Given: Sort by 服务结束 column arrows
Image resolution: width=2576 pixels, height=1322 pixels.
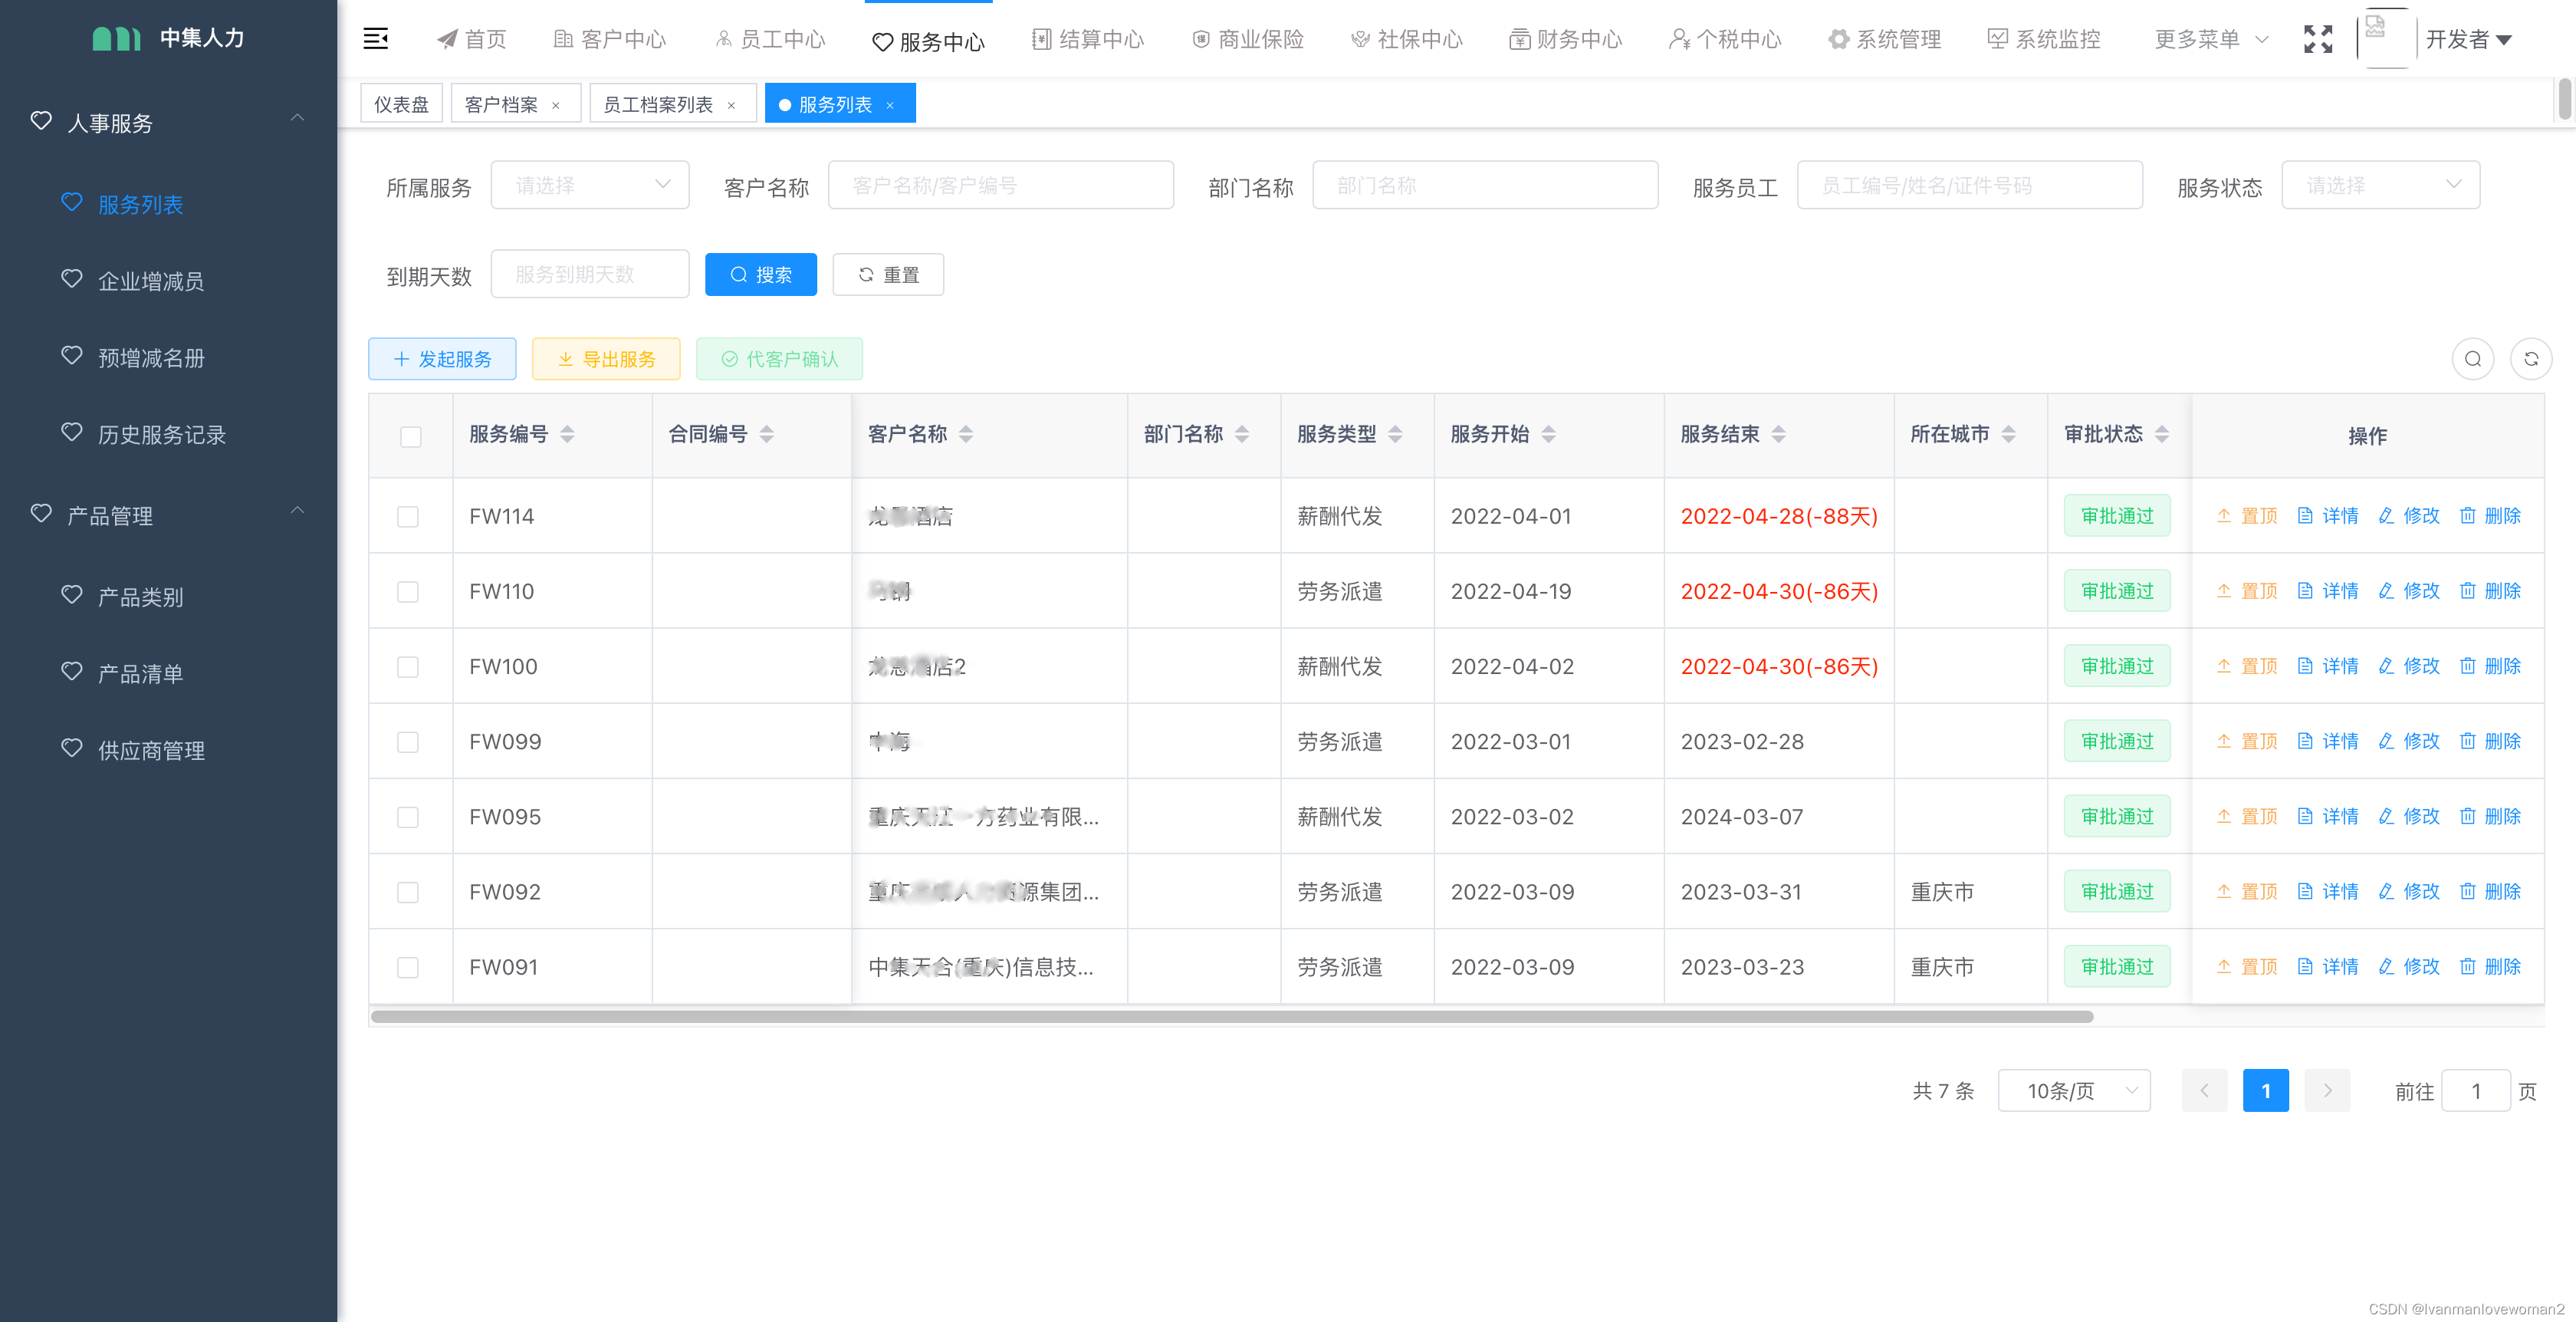Looking at the screenshot, I should coord(1778,434).
